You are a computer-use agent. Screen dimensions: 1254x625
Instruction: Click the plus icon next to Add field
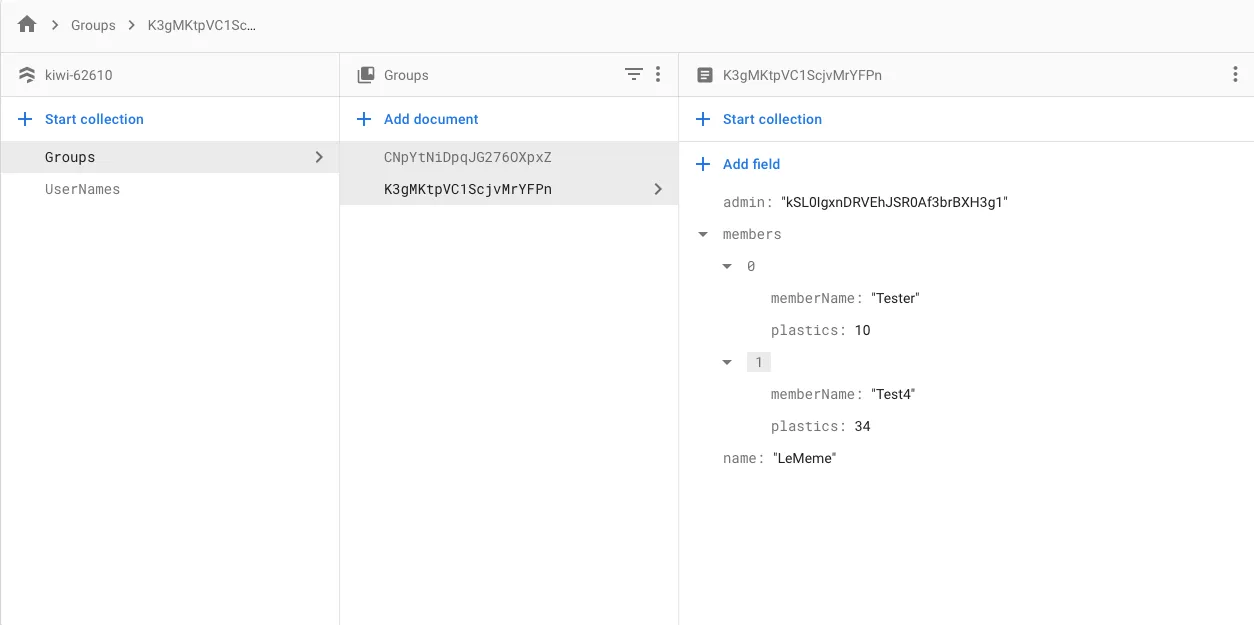pyautogui.click(x=703, y=164)
